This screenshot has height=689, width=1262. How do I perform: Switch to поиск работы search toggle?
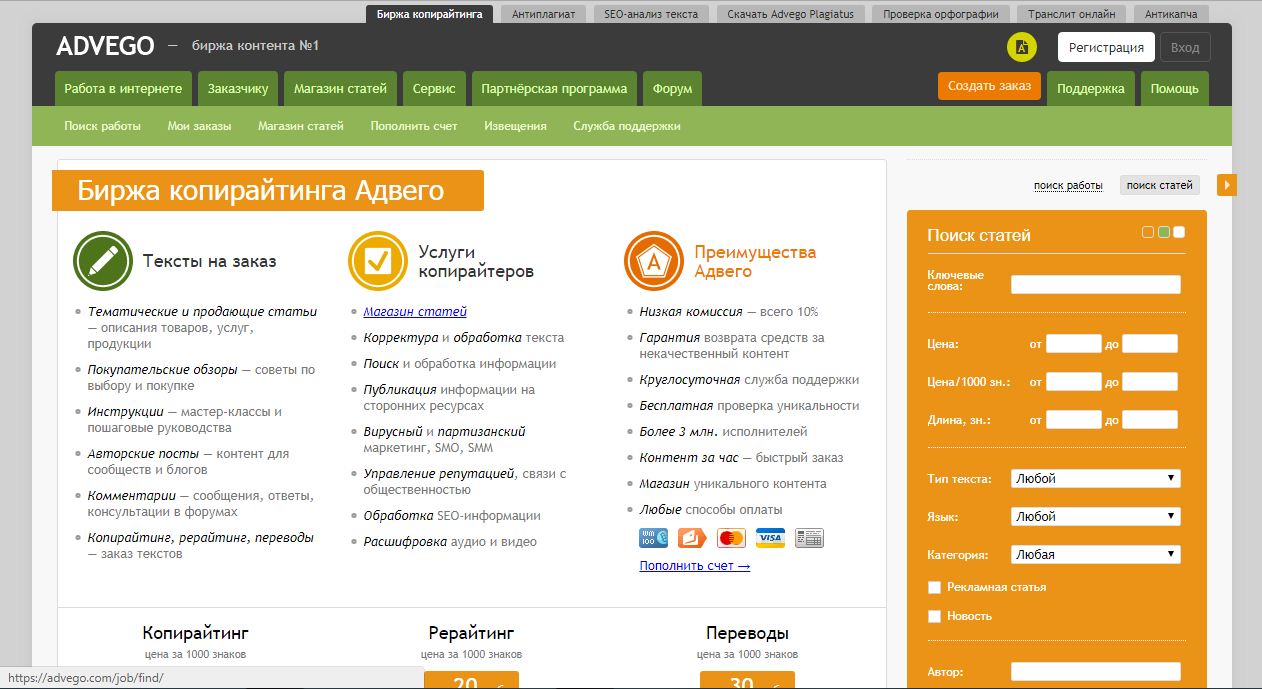[1068, 185]
